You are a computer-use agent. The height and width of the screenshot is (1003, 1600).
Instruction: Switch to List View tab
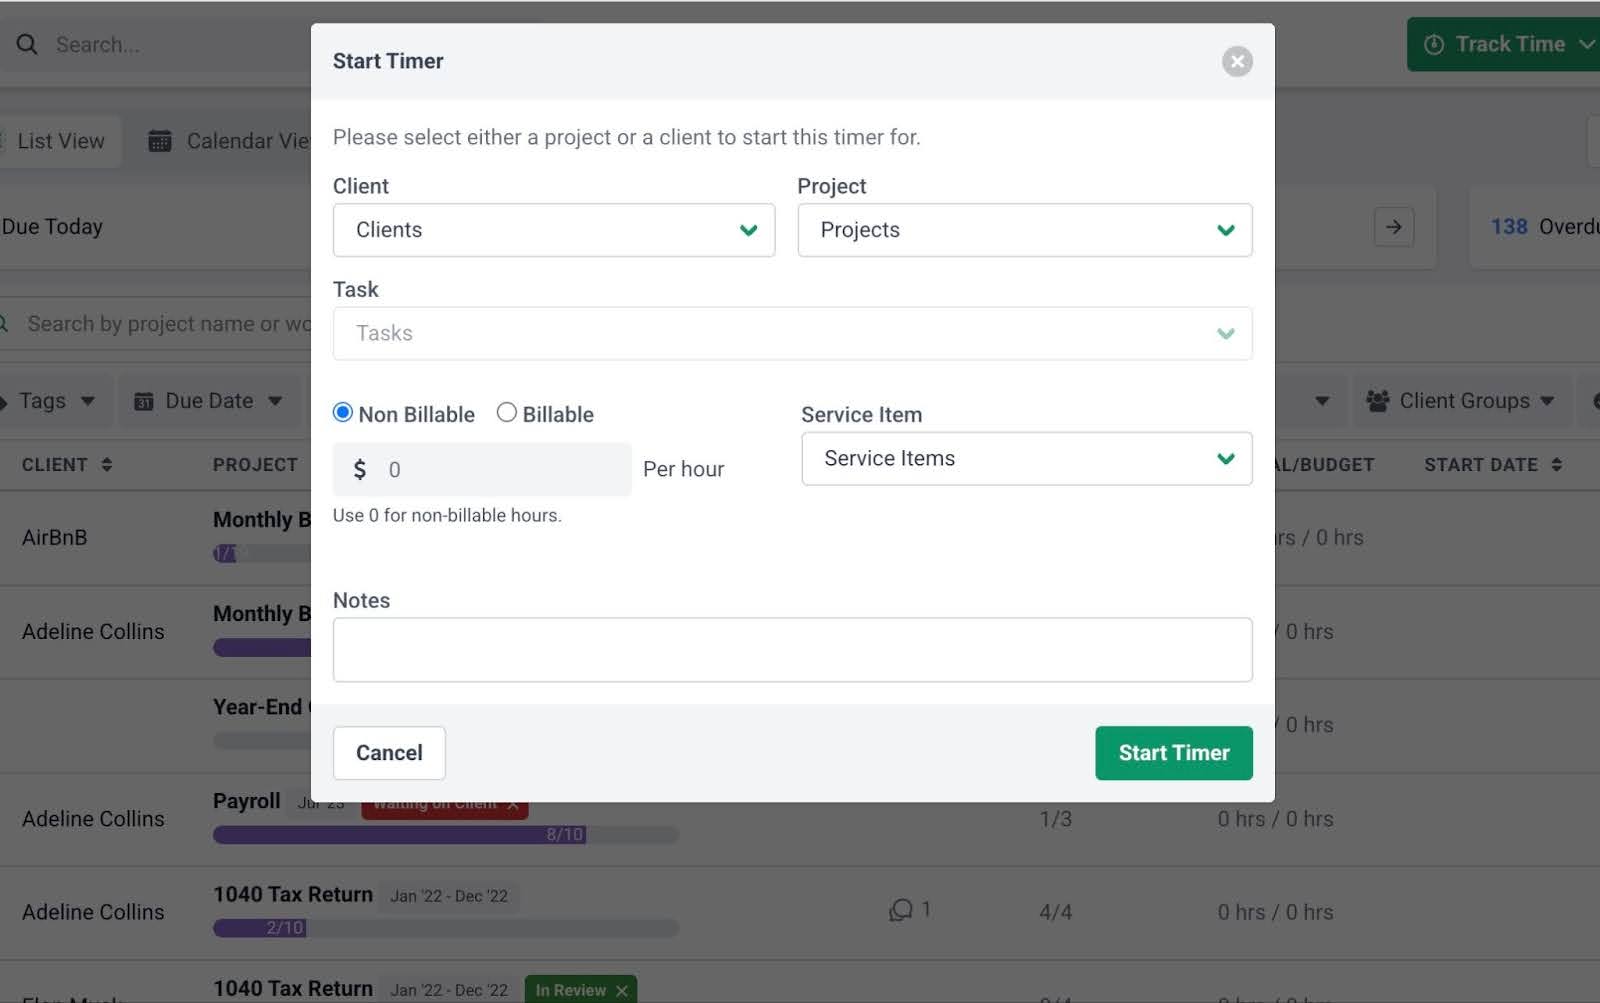60,141
